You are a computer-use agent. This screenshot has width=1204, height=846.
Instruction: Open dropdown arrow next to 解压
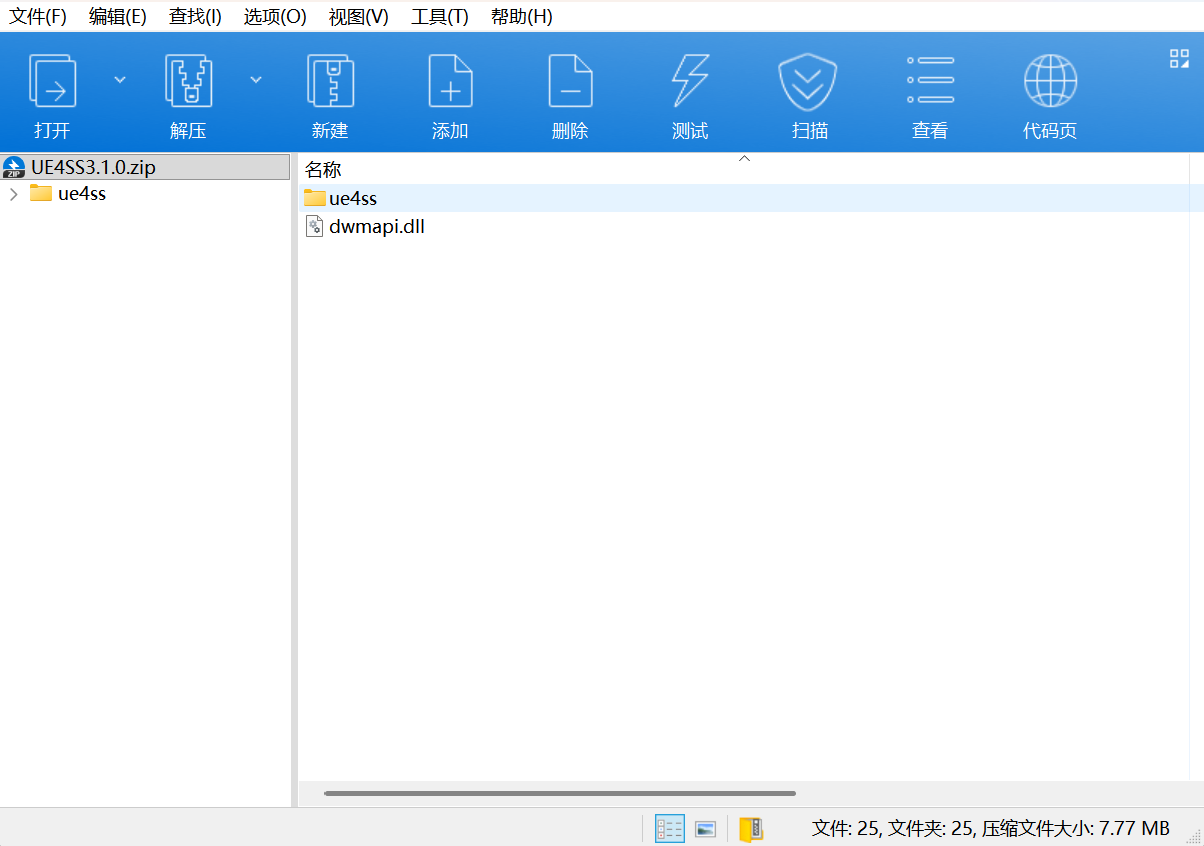pyautogui.click(x=256, y=80)
